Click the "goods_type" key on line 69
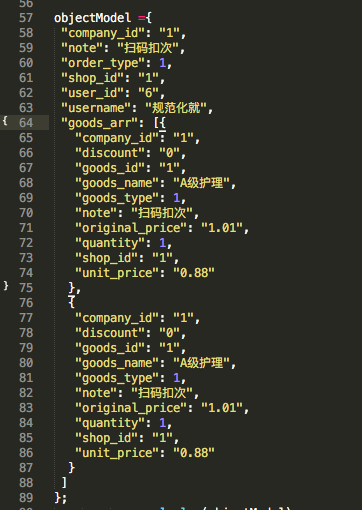Viewport: 362px width, 510px height. (117, 198)
